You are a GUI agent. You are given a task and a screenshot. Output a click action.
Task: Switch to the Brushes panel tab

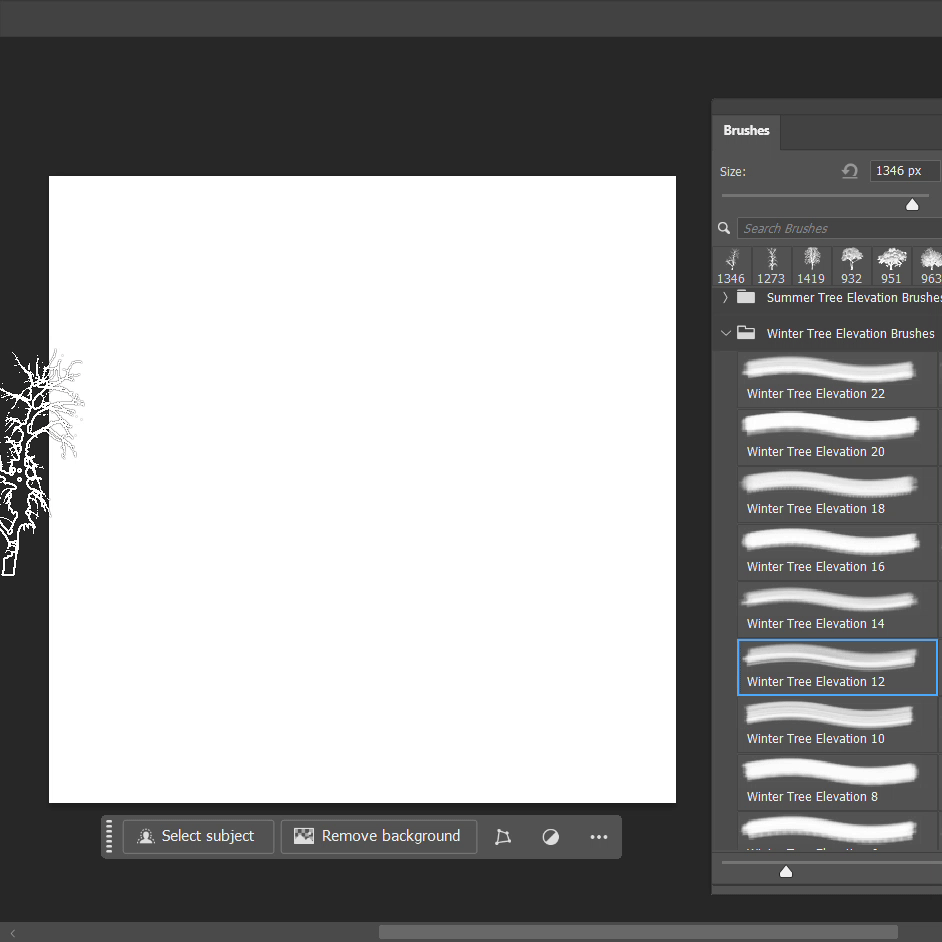click(746, 130)
